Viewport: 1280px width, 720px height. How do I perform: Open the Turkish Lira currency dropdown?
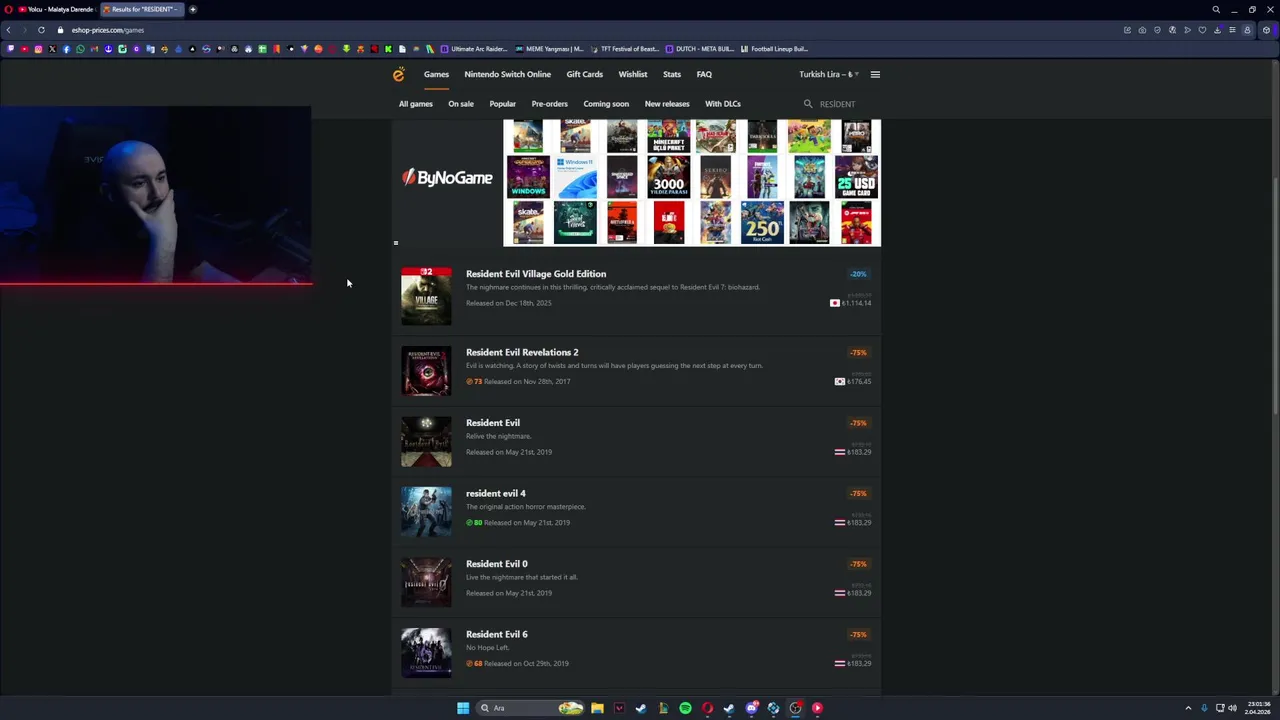coord(828,74)
